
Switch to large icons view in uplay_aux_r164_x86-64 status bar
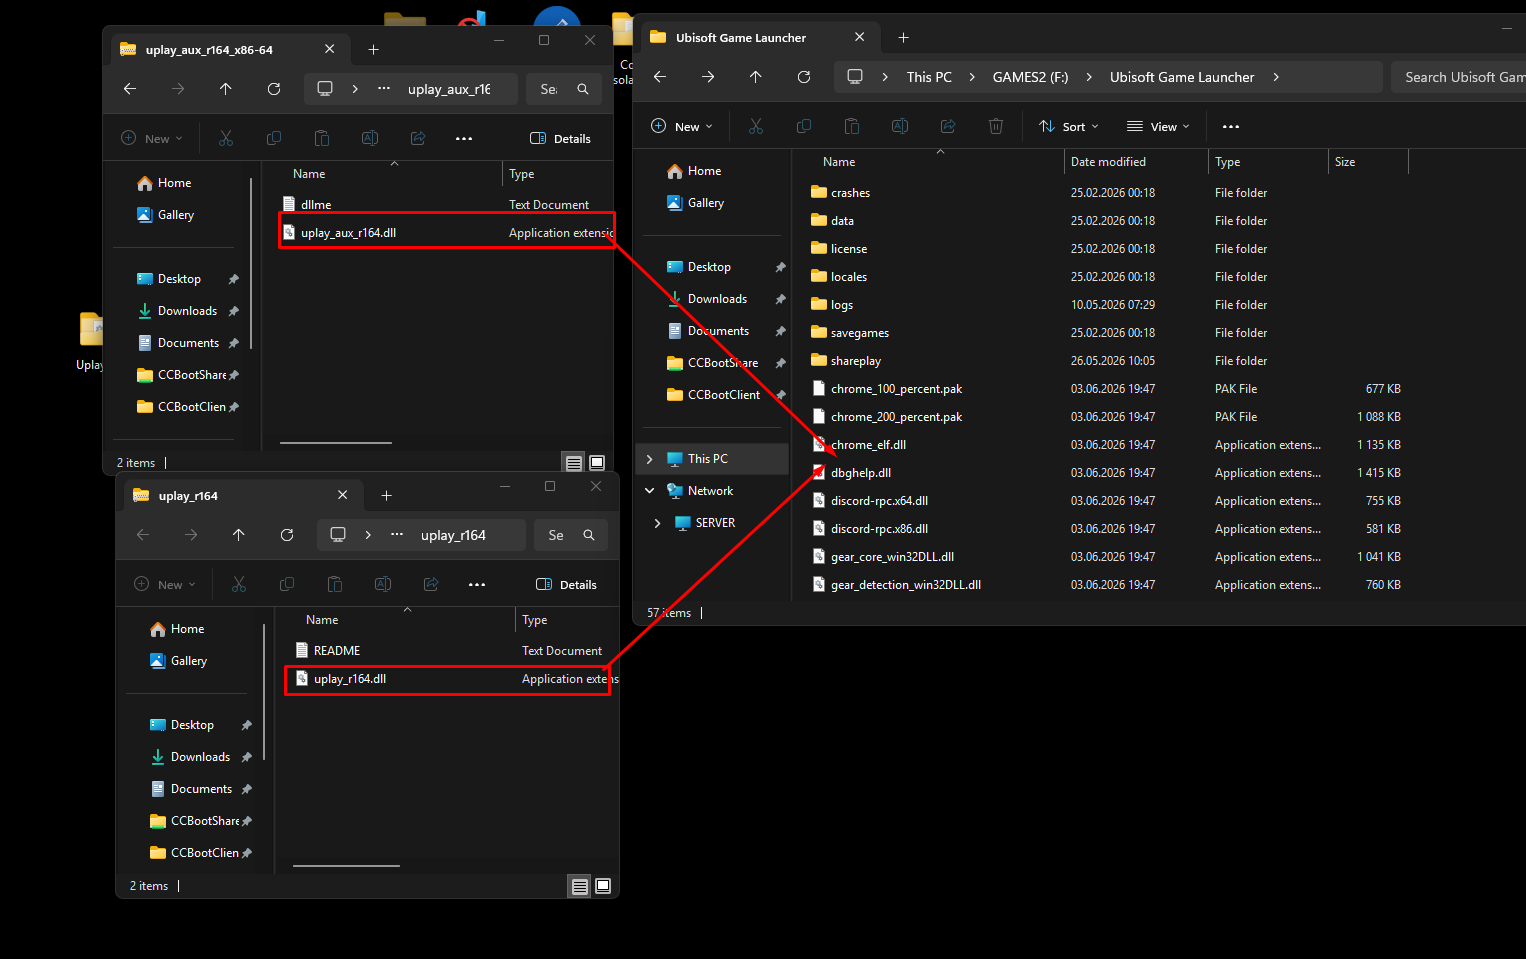point(597,463)
